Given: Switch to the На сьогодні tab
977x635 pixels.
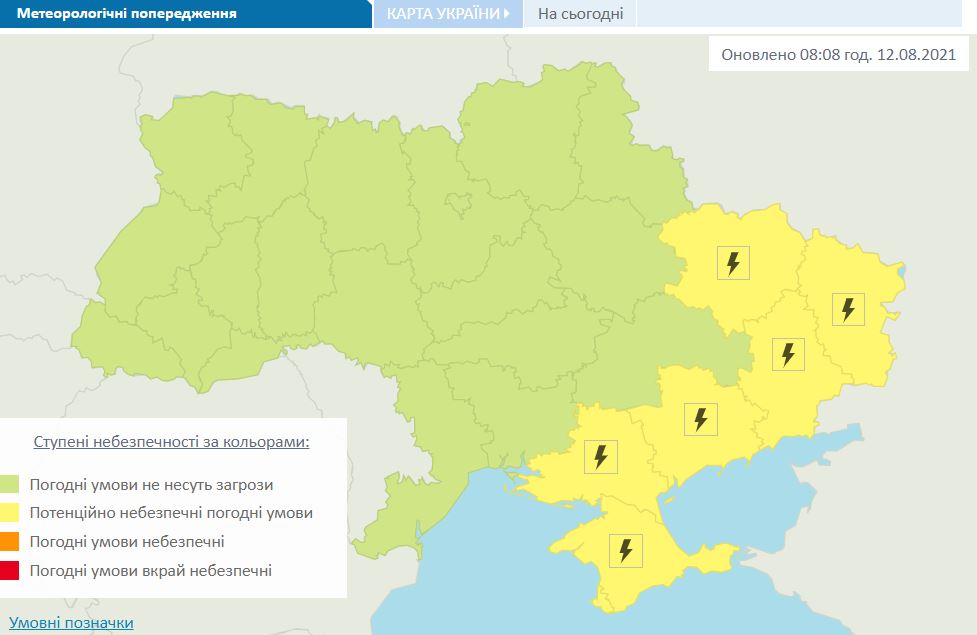Looking at the screenshot, I should [579, 13].
